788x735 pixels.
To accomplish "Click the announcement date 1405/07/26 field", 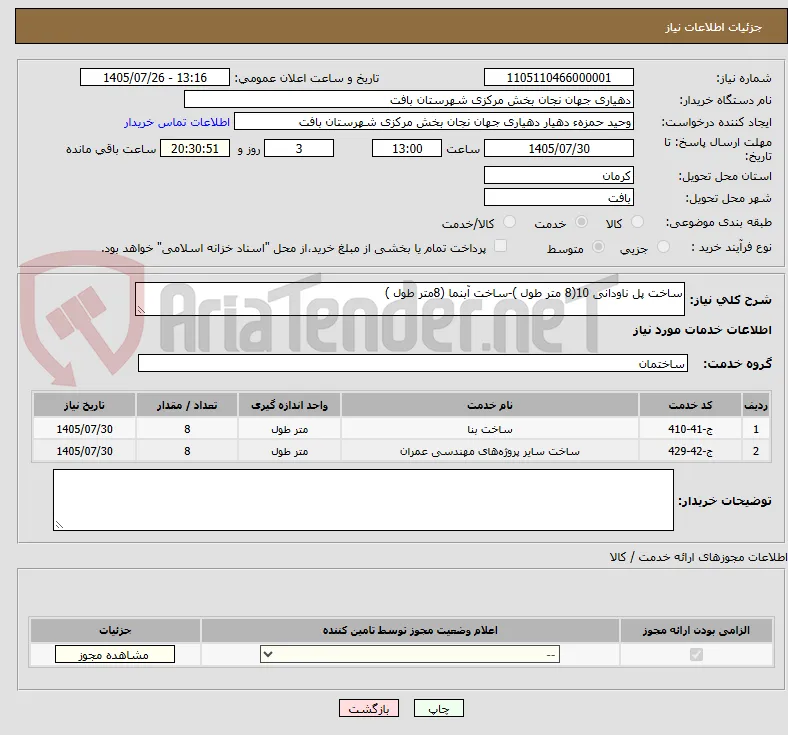I will coord(155,77).
